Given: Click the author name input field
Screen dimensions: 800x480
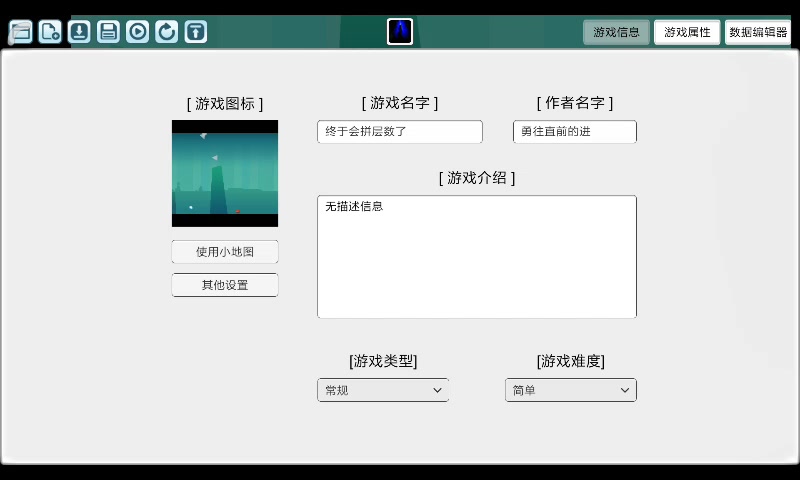Looking at the screenshot, I should pyautogui.click(x=575, y=132).
